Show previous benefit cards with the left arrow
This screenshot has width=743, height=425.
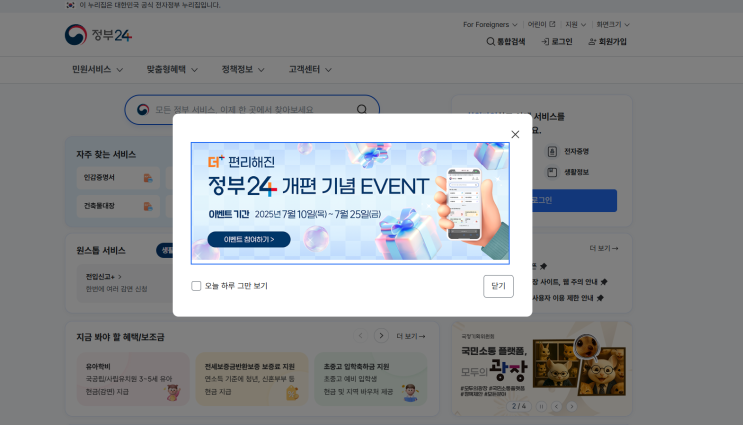361,335
